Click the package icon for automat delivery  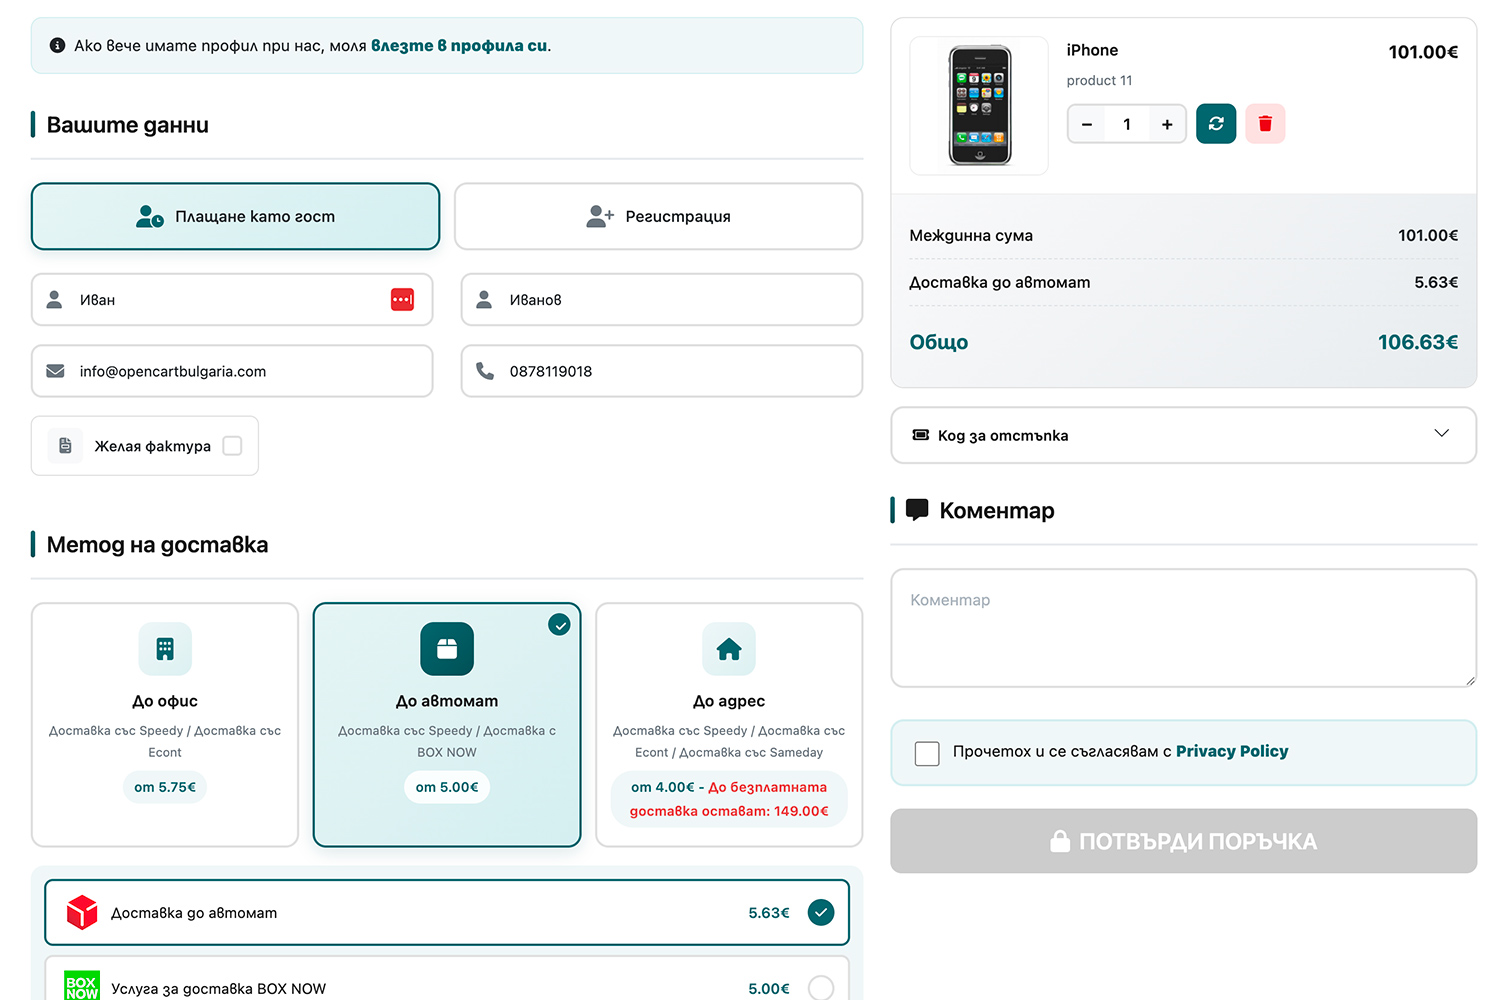pyautogui.click(x=447, y=649)
